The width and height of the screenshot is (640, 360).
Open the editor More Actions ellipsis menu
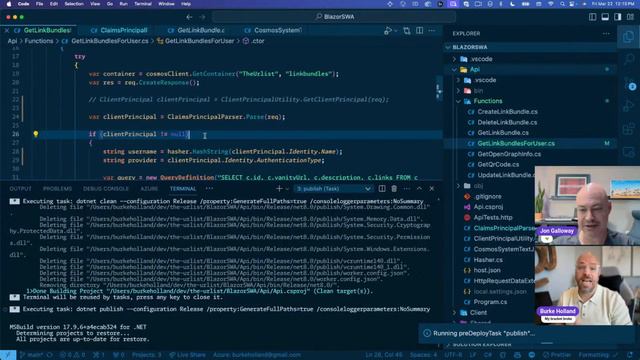tap(432, 31)
